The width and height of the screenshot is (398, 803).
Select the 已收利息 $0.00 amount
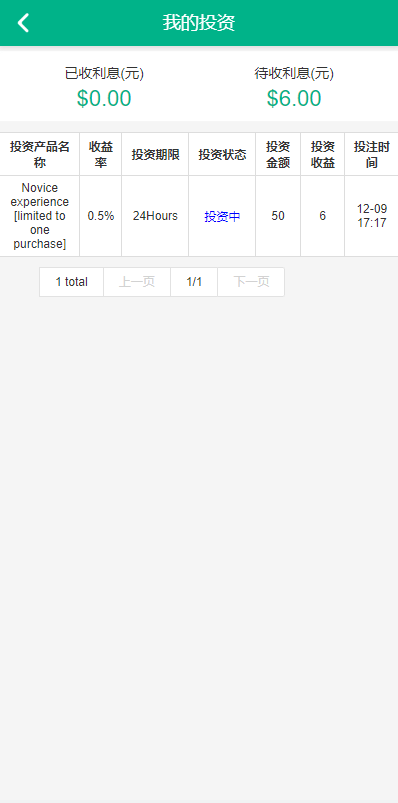104,98
